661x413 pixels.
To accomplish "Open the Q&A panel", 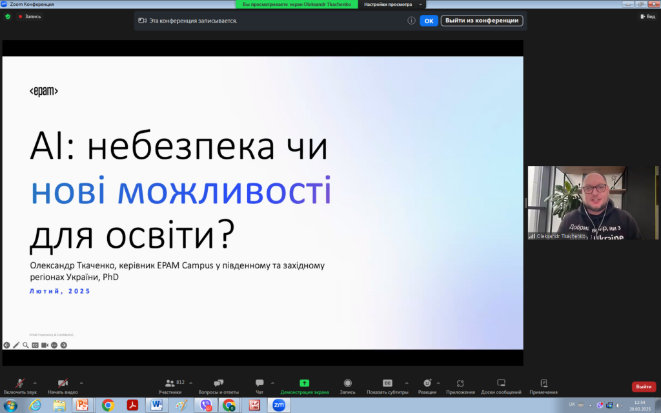I will click(x=217, y=384).
